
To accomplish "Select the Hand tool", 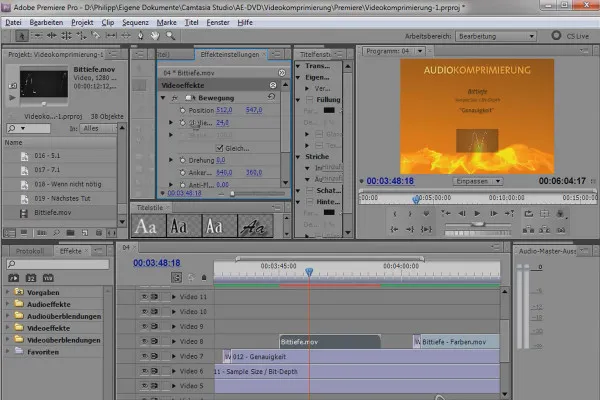I will [x=155, y=36].
